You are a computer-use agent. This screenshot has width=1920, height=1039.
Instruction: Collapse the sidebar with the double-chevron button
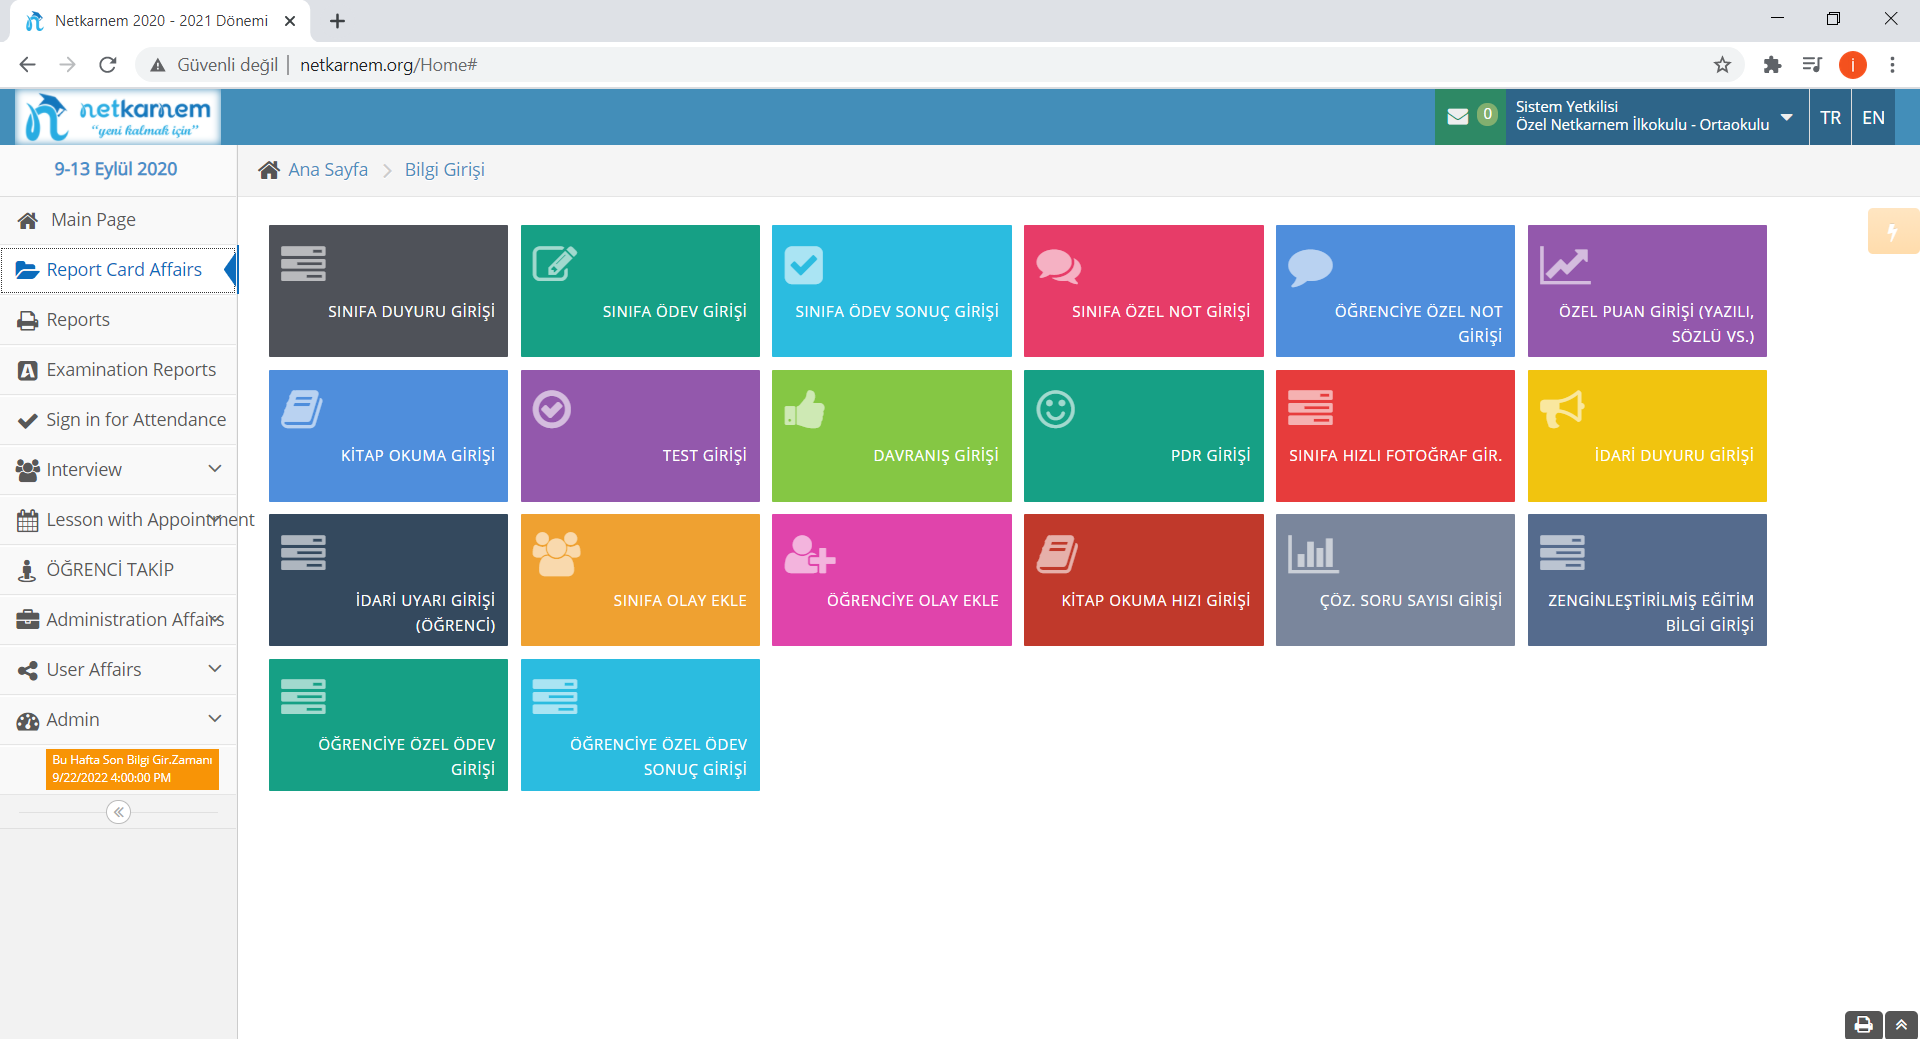pyautogui.click(x=119, y=812)
